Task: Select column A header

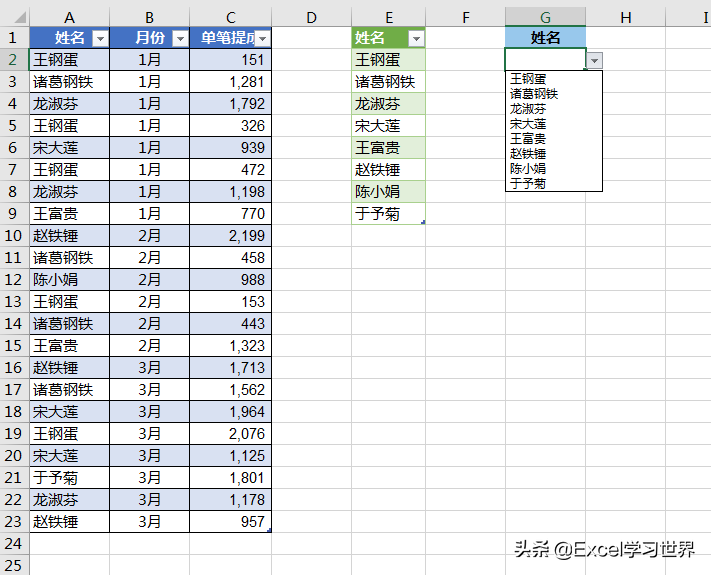Action: 69,17
